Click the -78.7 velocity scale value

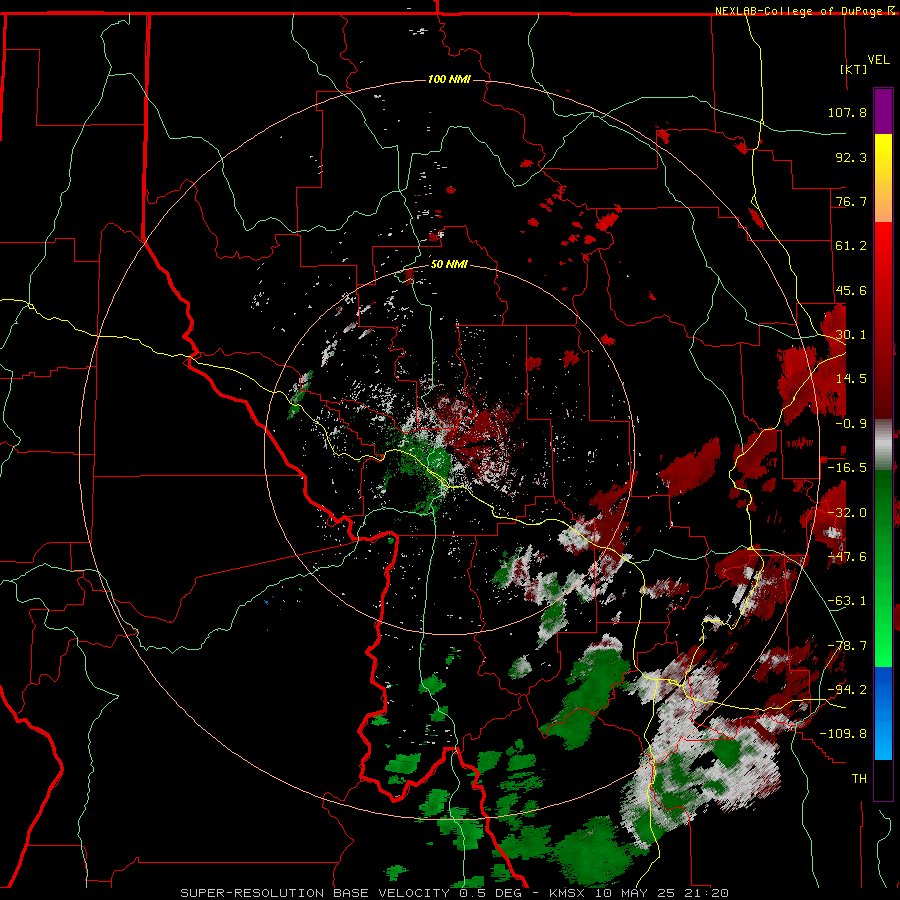pos(847,646)
